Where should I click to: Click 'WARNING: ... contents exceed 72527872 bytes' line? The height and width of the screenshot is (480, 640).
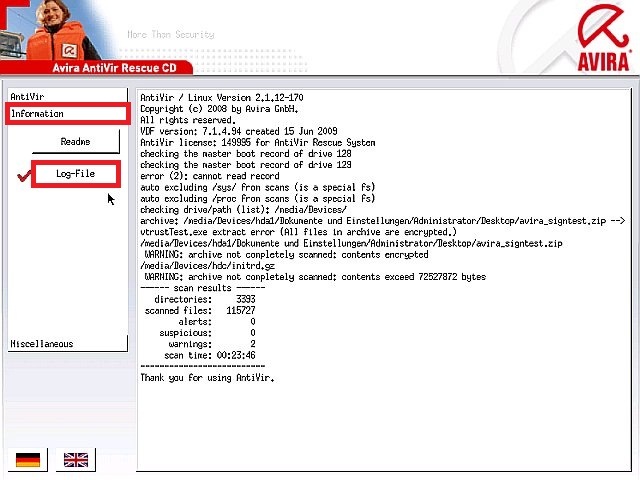pos(315,277)
